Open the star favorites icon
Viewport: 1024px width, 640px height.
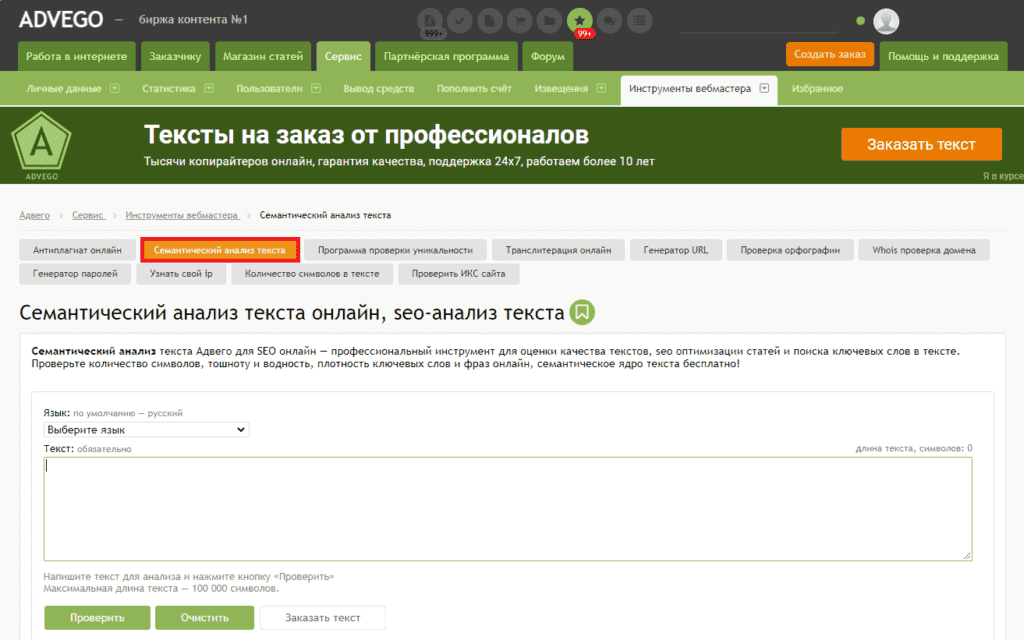click(579, 20)
